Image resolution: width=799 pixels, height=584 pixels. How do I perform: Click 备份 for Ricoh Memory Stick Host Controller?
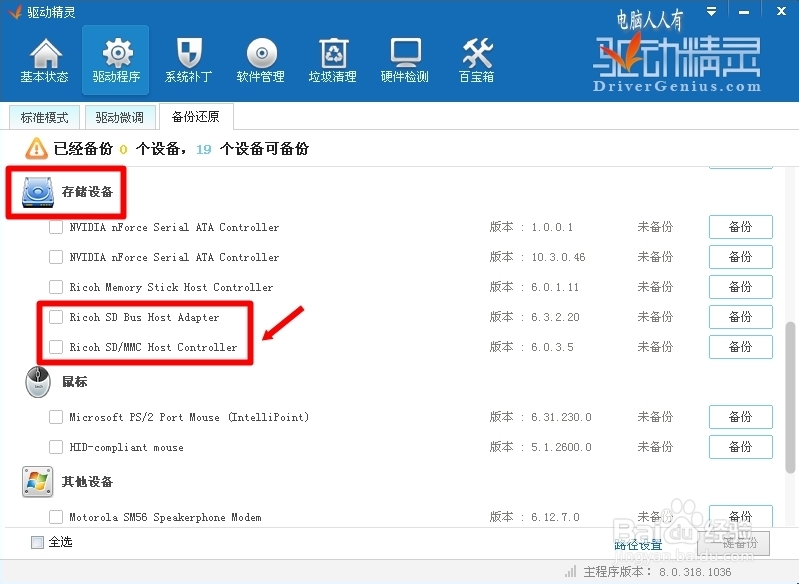[740, 287]
